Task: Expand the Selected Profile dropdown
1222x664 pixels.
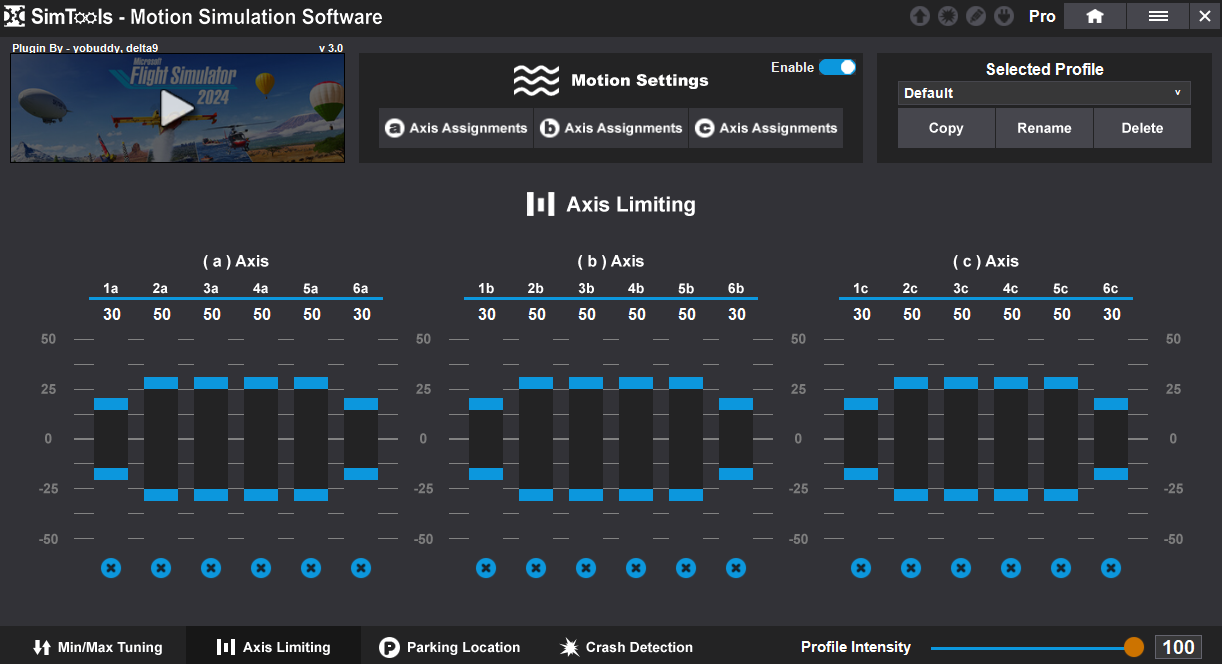Action: pyautogui.click(x=1044, y=93)
